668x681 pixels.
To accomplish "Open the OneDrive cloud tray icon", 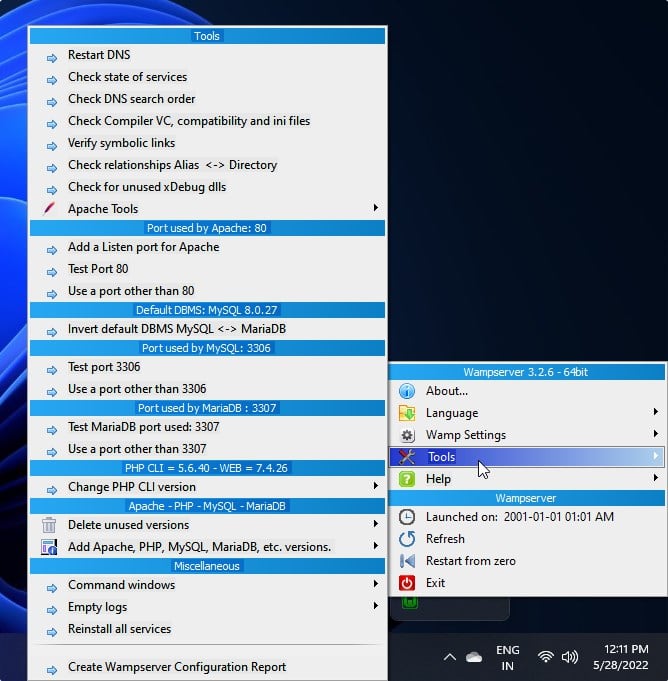I will pos(474,658).
